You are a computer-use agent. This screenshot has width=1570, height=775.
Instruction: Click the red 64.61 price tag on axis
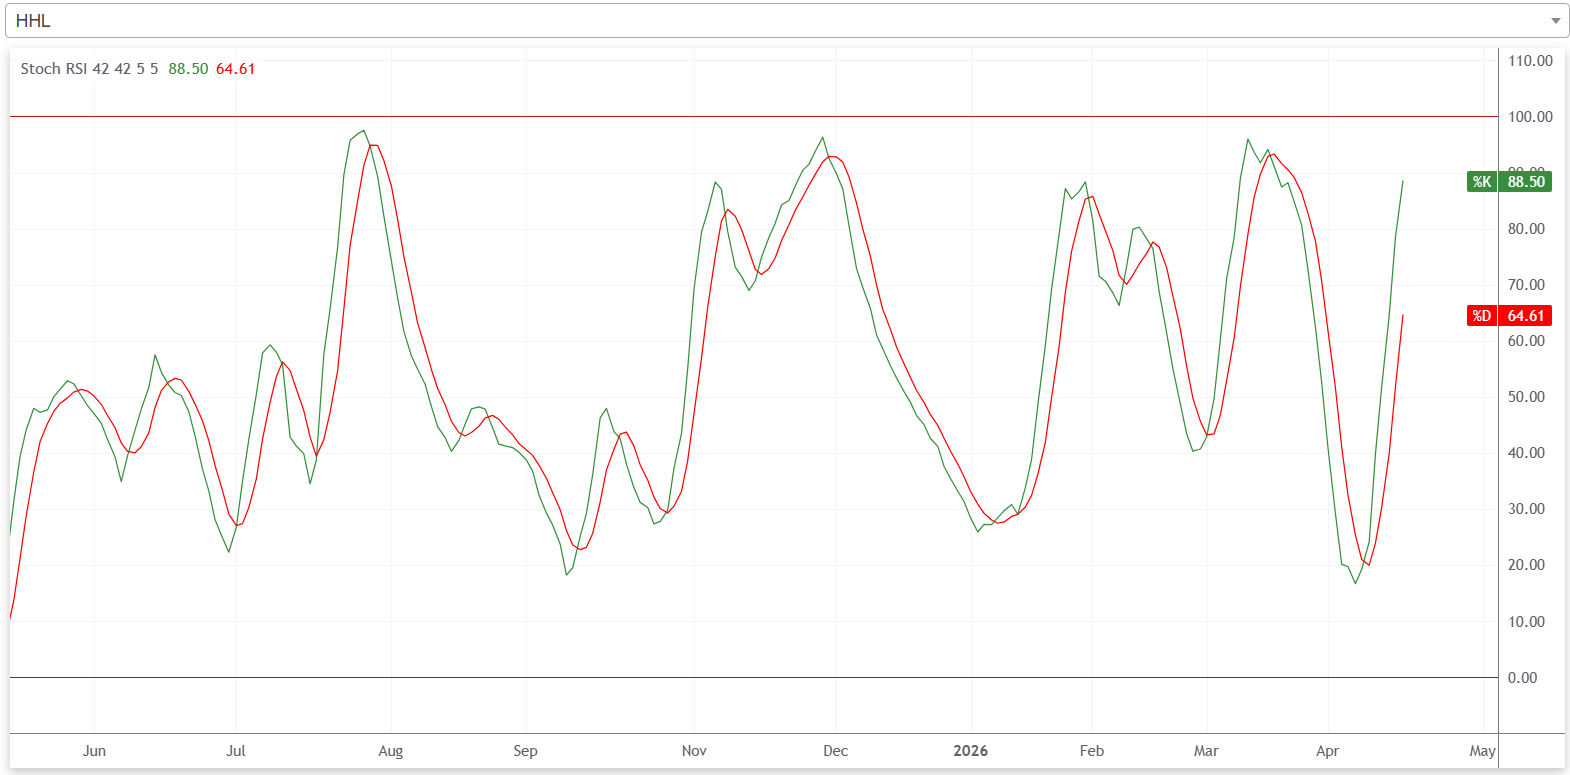1526,316
